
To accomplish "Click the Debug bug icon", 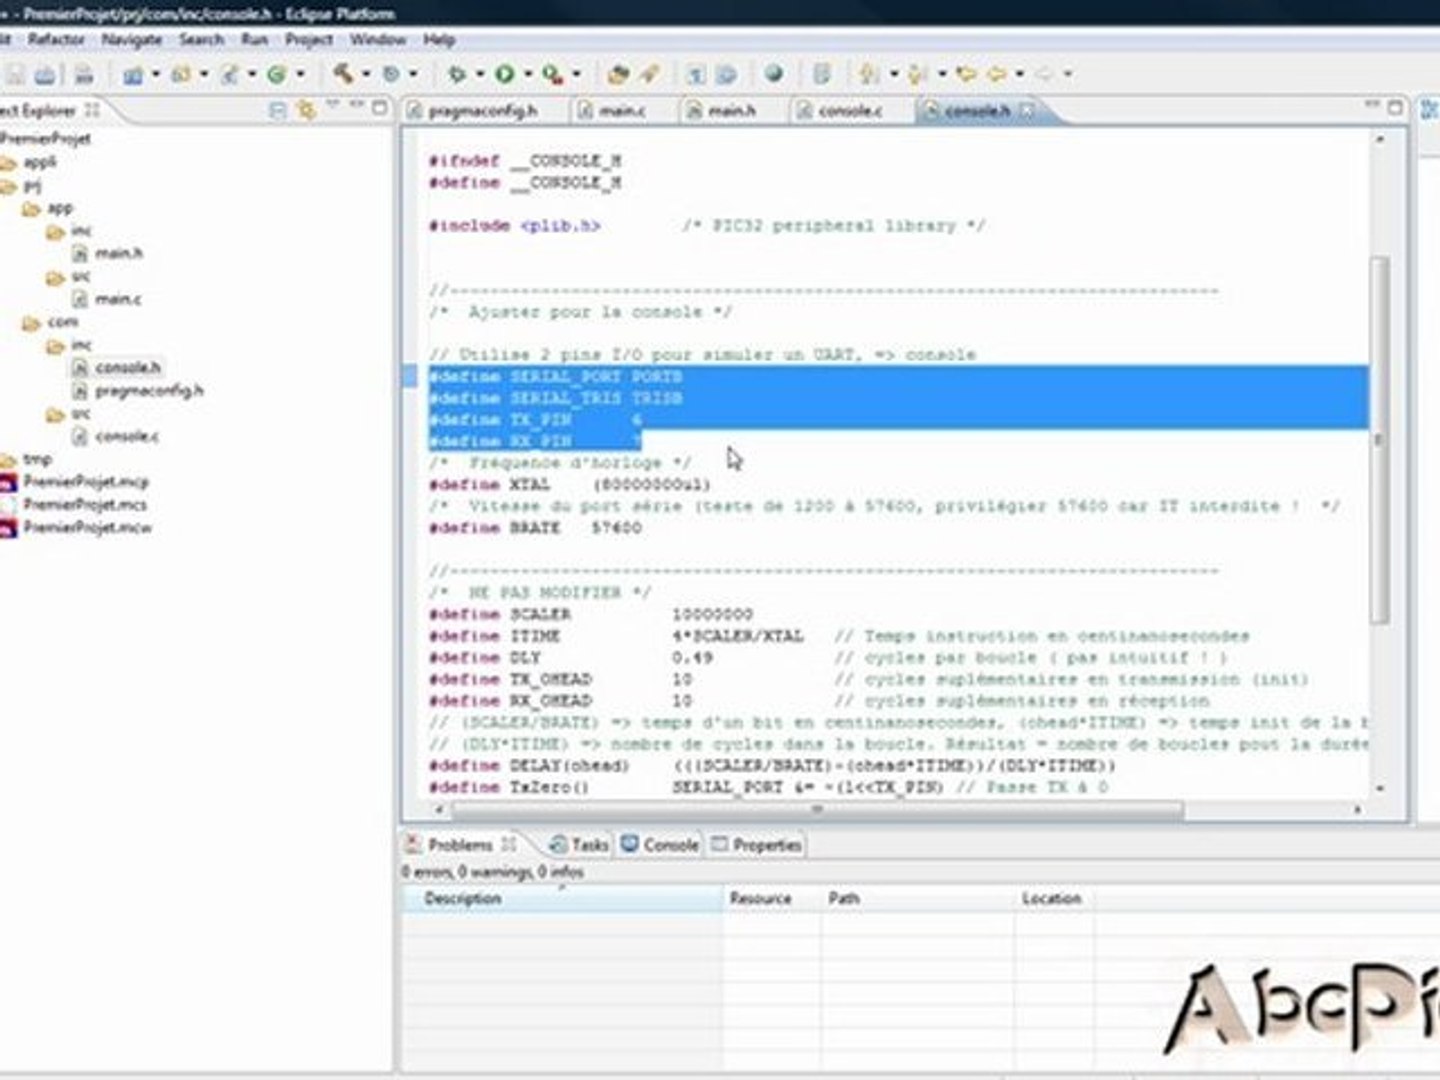I will pyautogui.click(x=457, y=74).
